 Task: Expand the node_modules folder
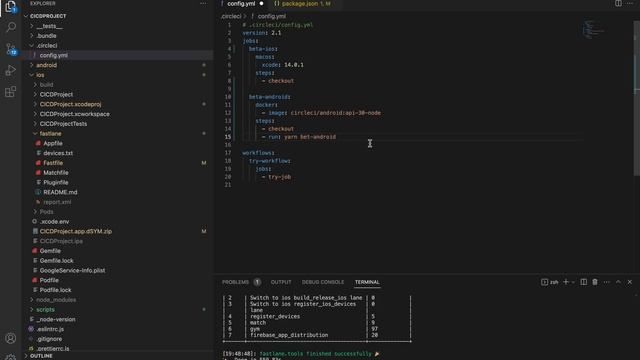tap(56, 300)
